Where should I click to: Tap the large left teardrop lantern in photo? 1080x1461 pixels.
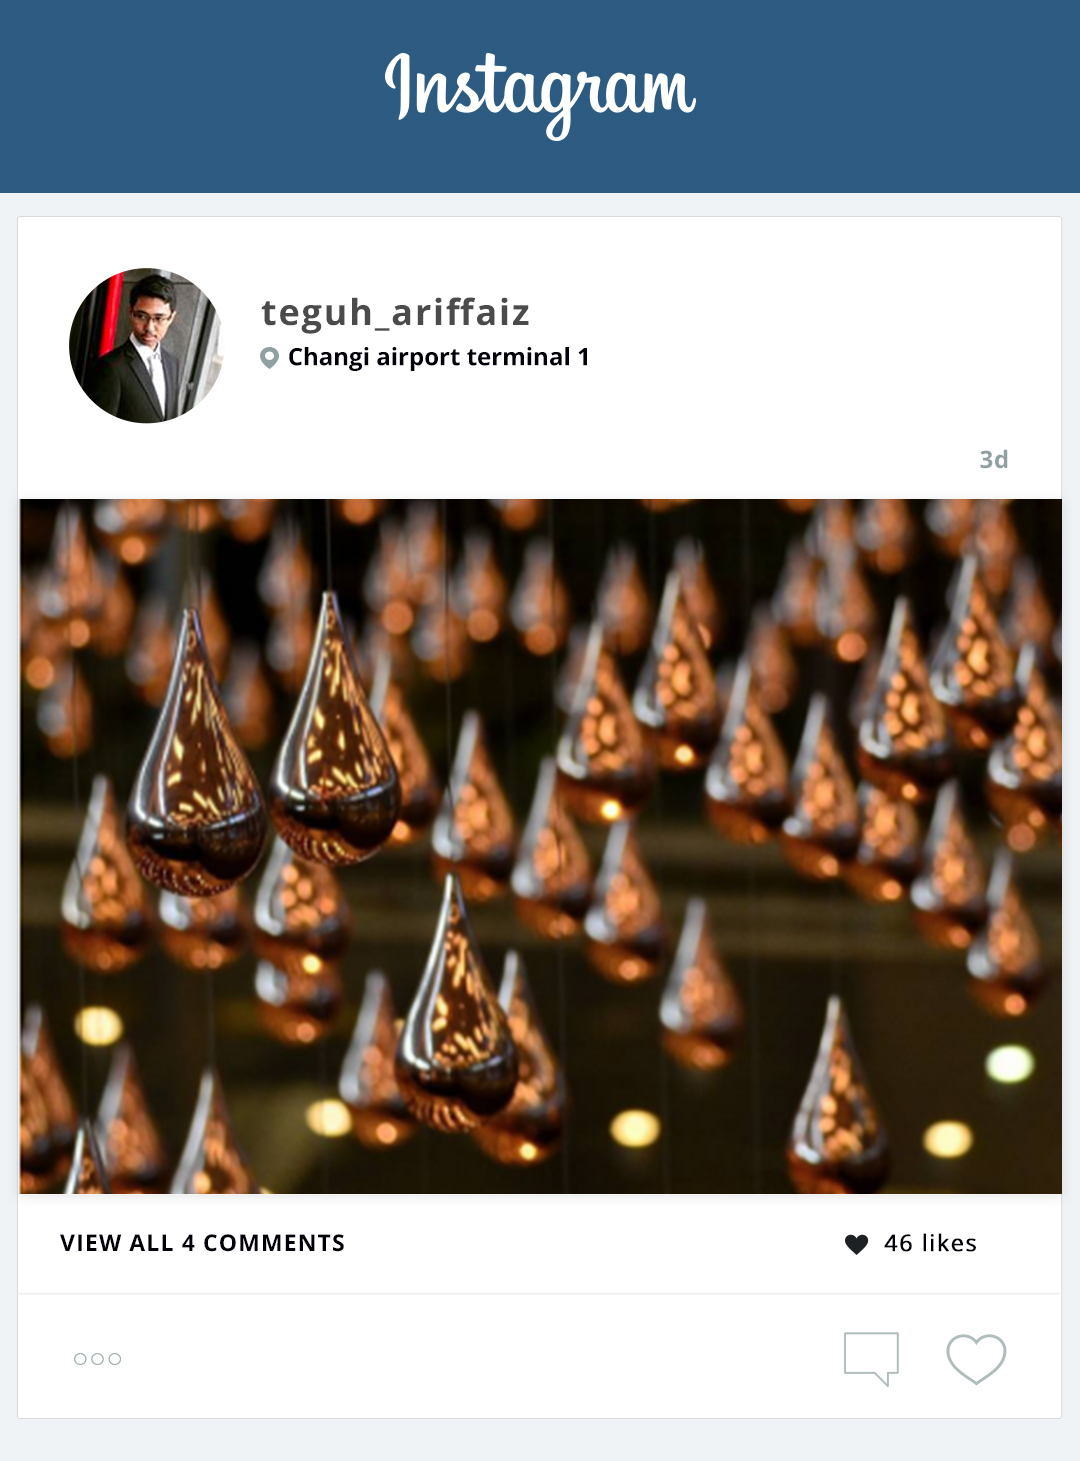197,755
